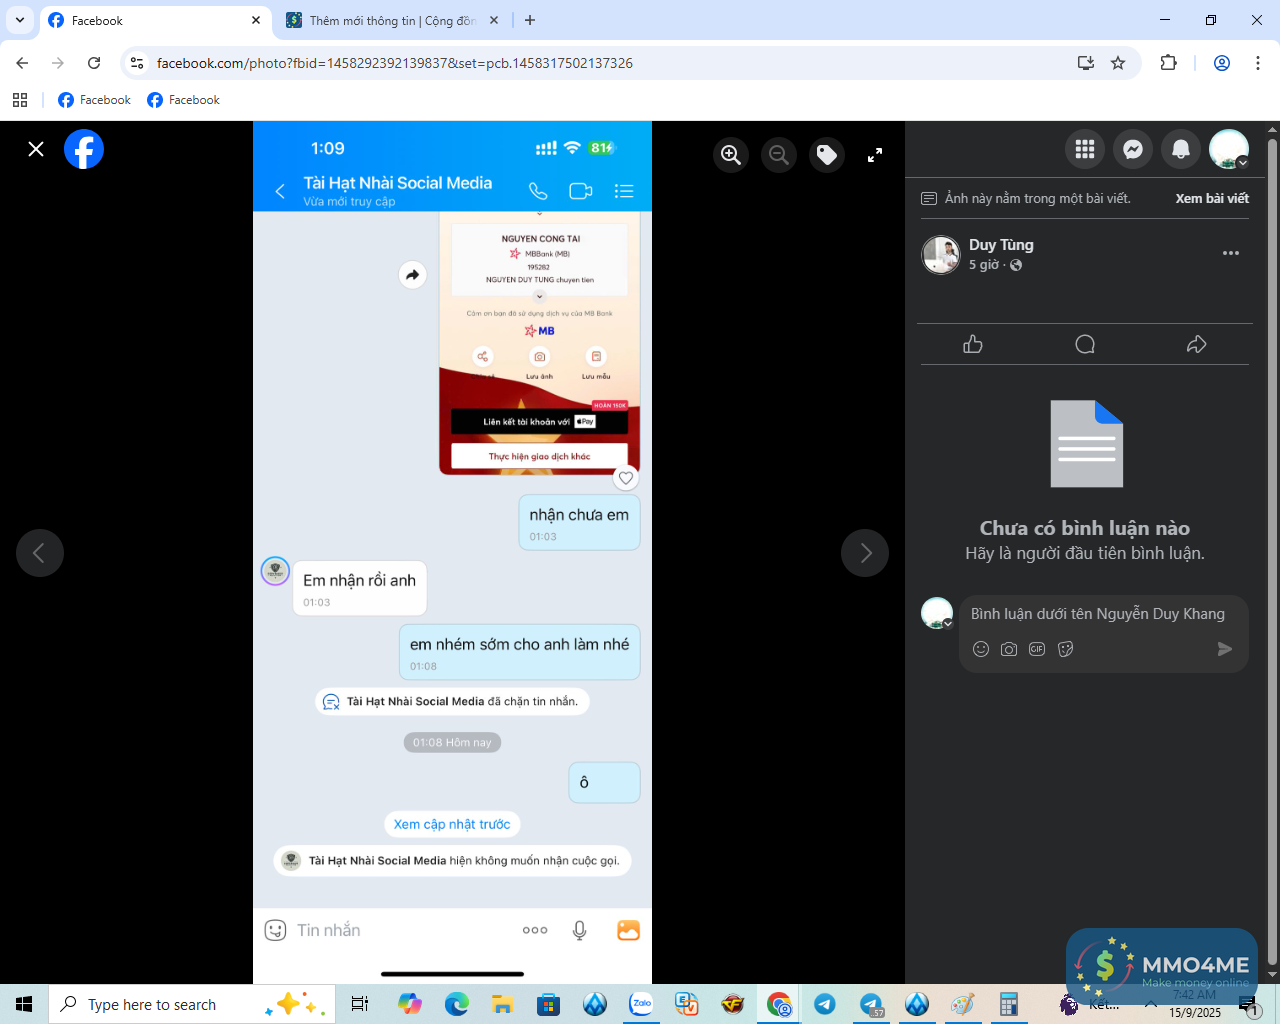Bookmark this page with the star
The image size is (1280, 1024).
point(1118,63)
